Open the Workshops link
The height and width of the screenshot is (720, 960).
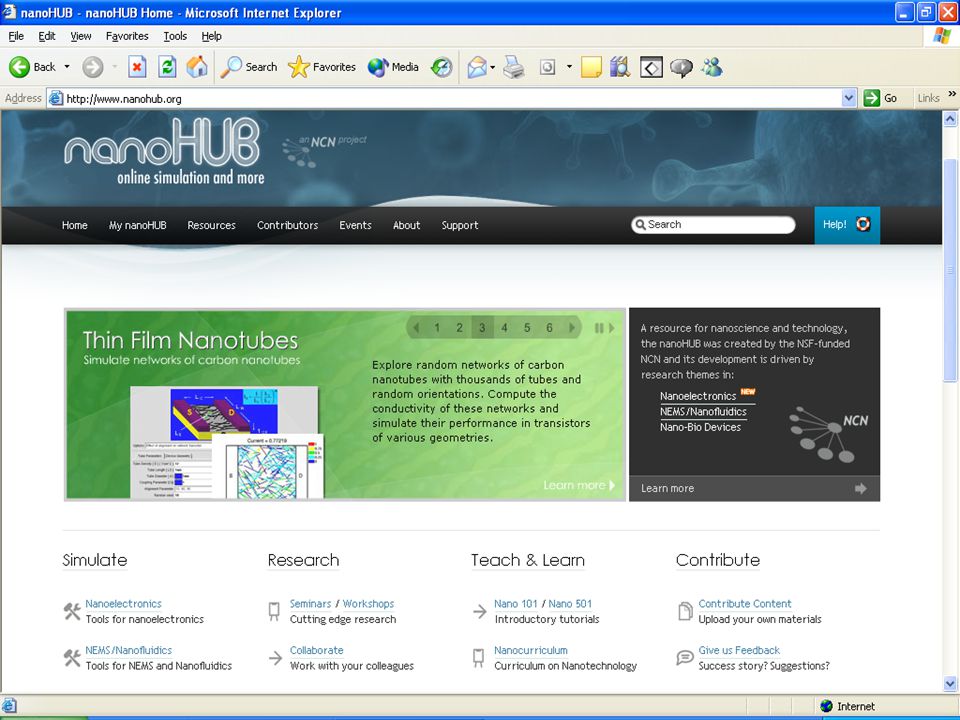pos(368,604)
